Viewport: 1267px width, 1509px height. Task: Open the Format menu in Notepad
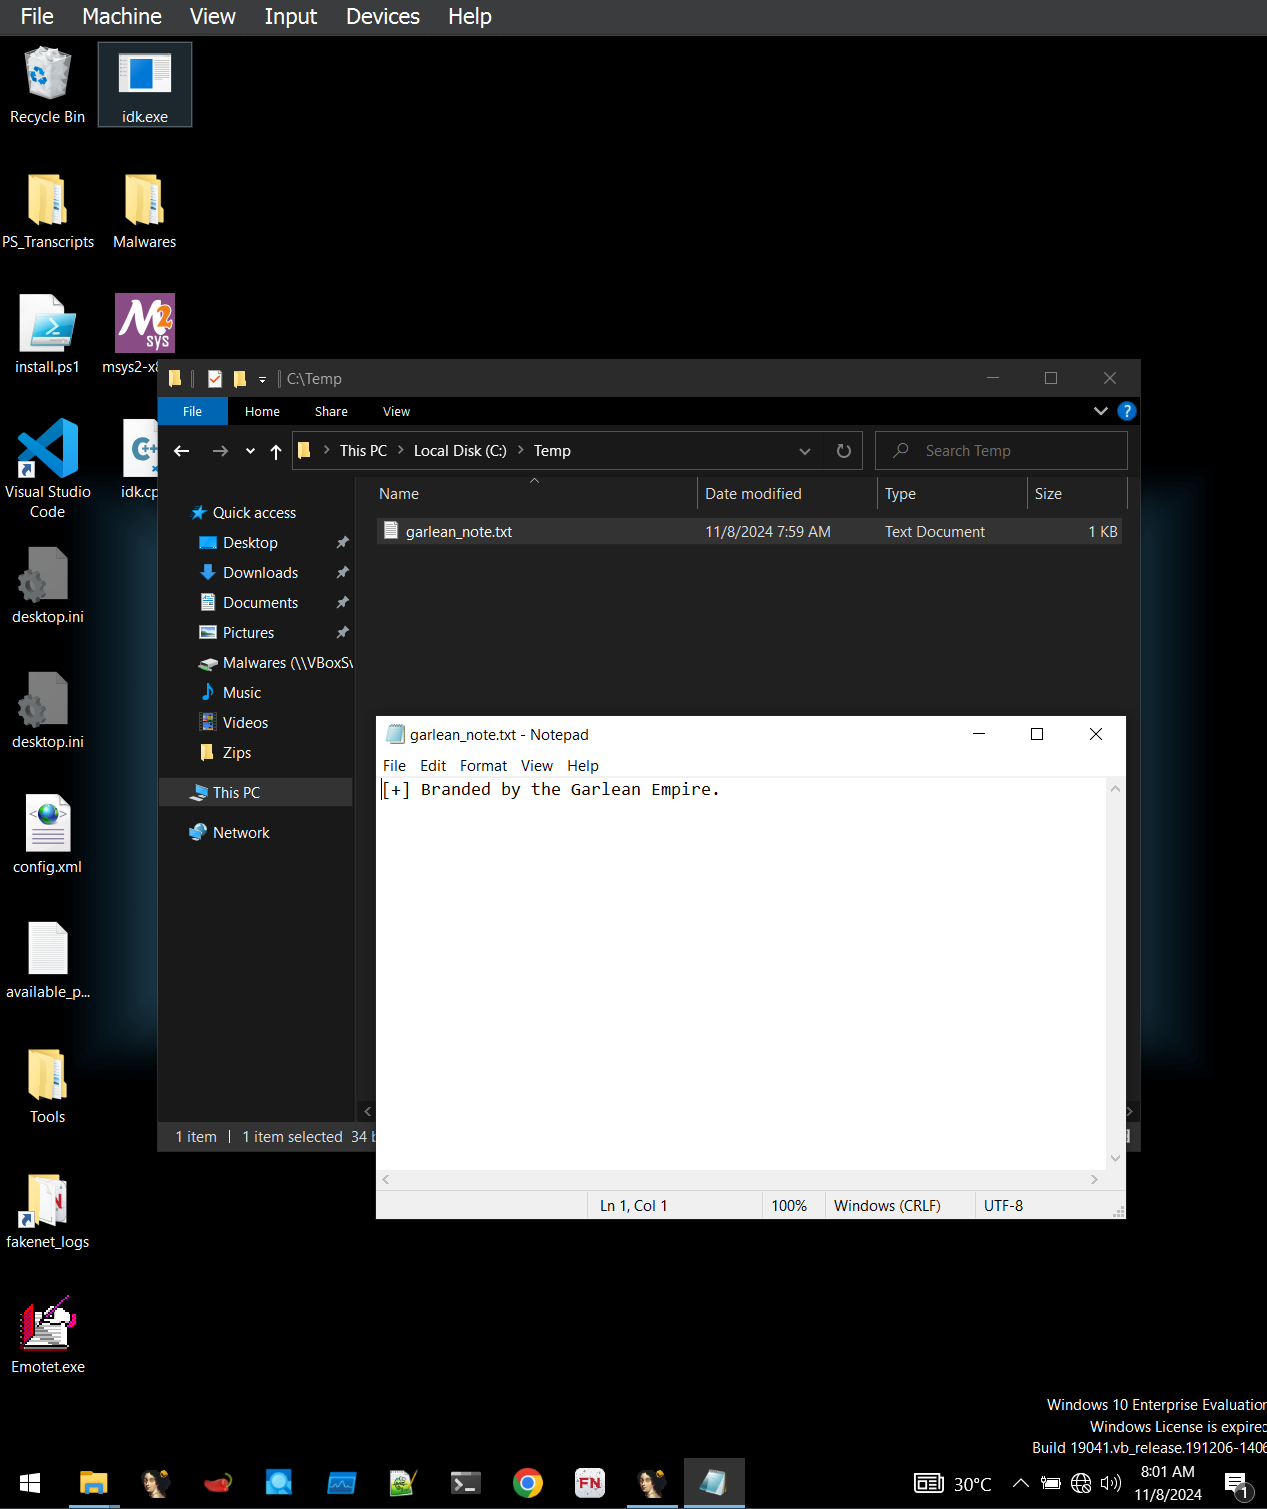click(483, 766)
